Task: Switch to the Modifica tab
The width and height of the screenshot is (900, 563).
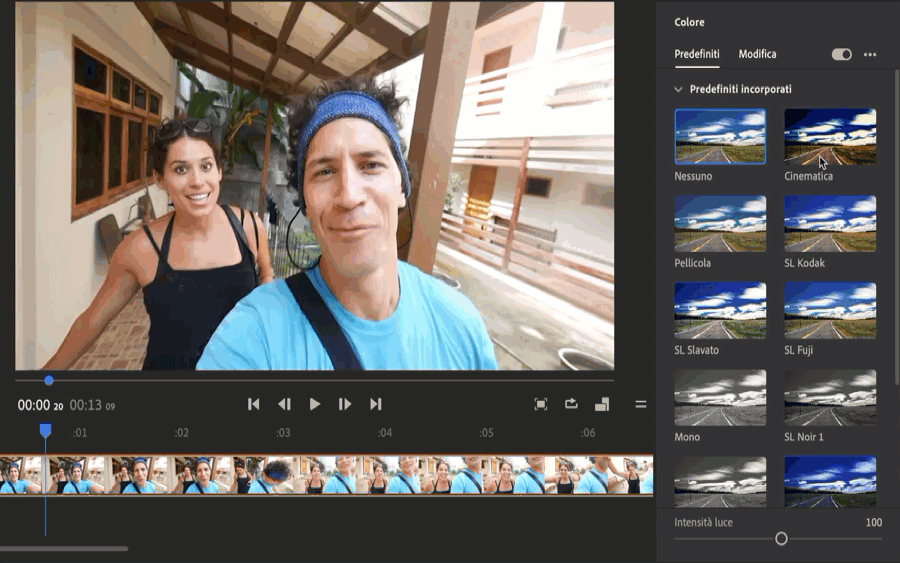Action: [x=757, y=54]
